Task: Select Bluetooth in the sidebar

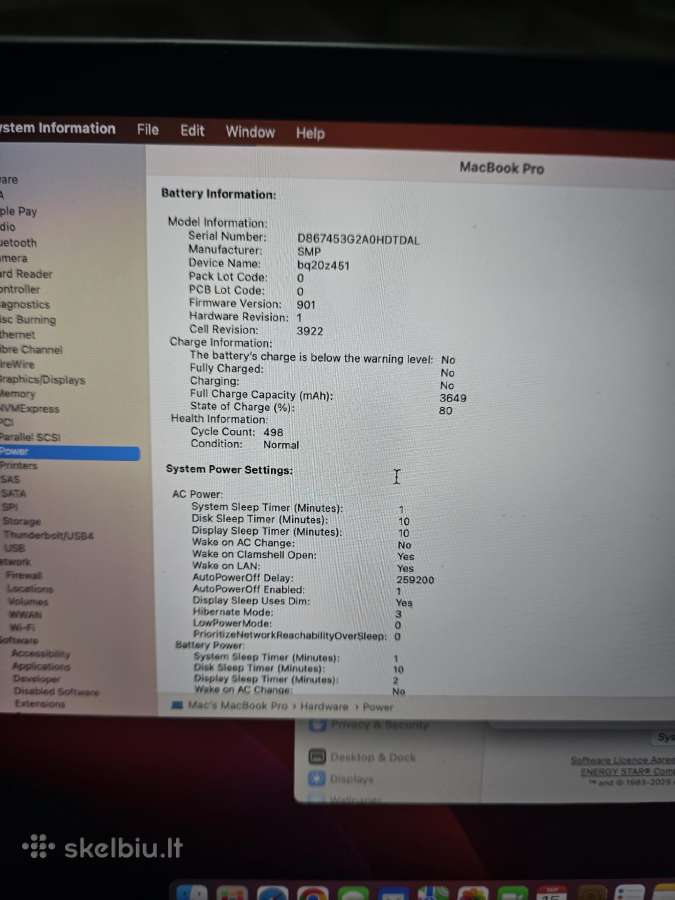Action: [18, 243]
